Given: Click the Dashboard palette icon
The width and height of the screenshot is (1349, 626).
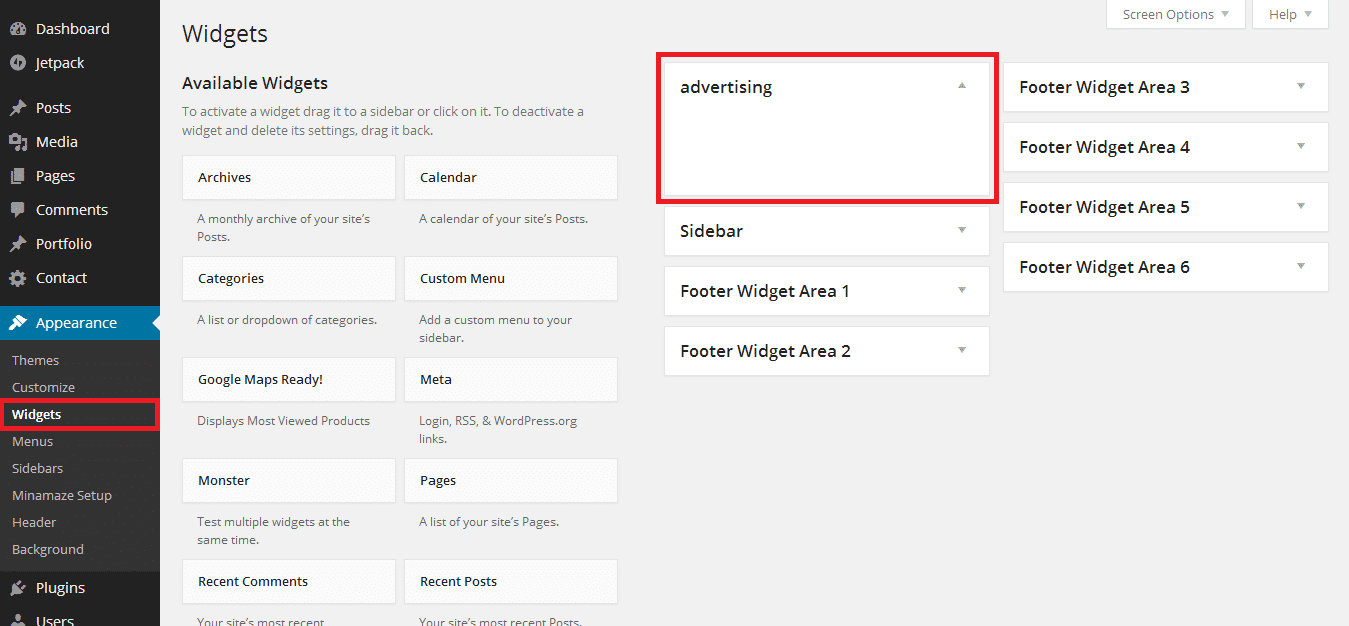Looking at the screenshot, I should (18, 29).
